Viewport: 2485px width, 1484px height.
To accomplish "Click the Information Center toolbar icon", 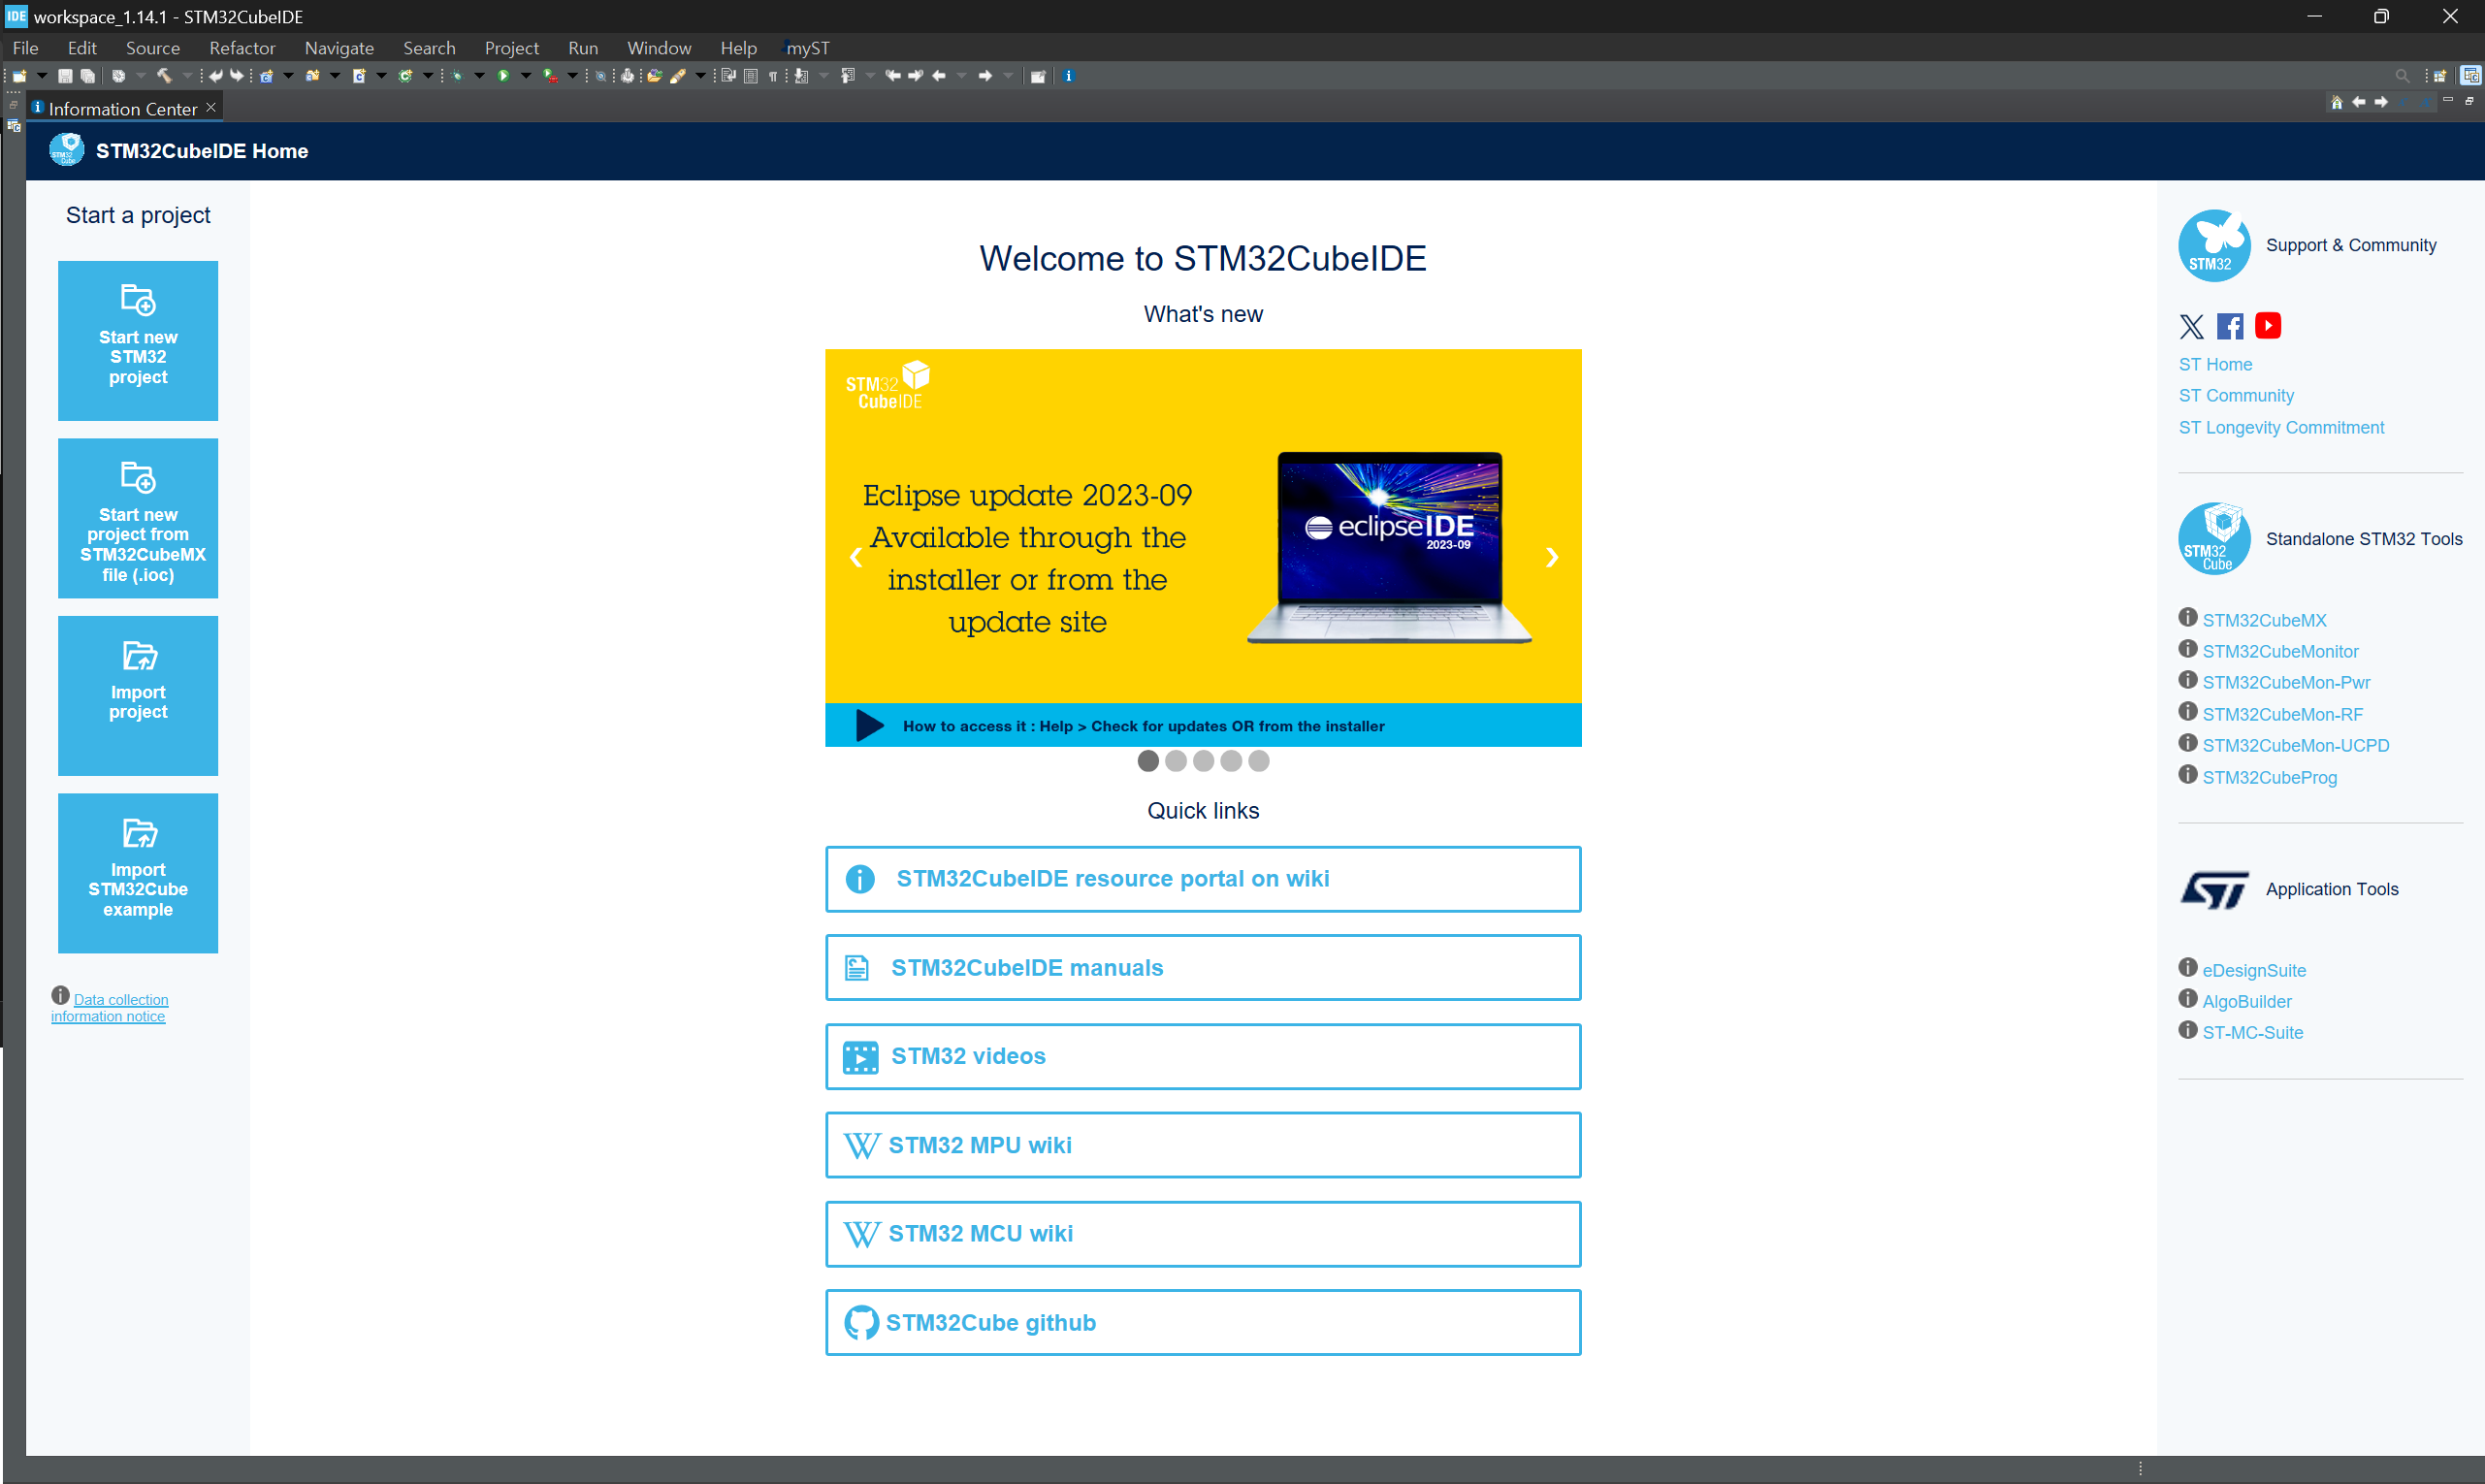I will click(x=1068, y=76).
